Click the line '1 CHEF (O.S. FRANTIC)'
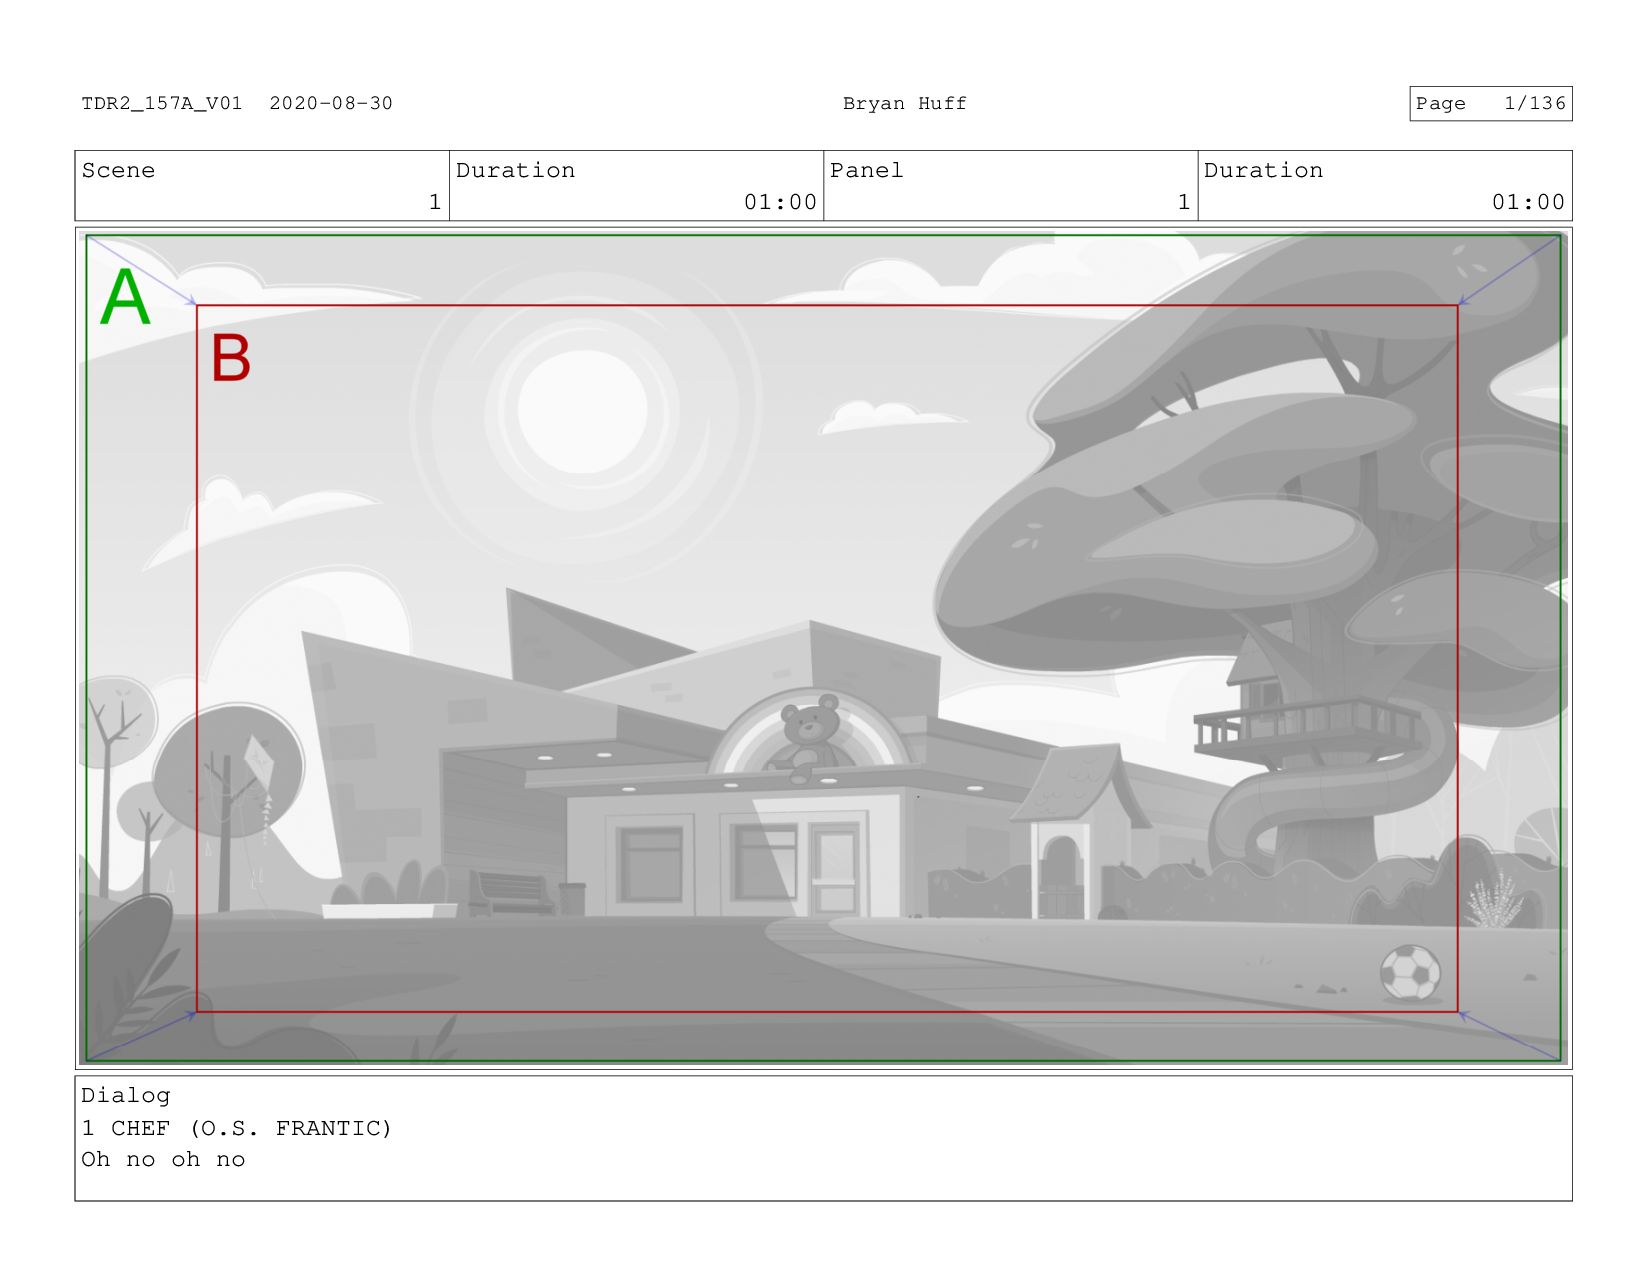The height and width of the screenshot is (1276, 1648). coord(237,1128)
